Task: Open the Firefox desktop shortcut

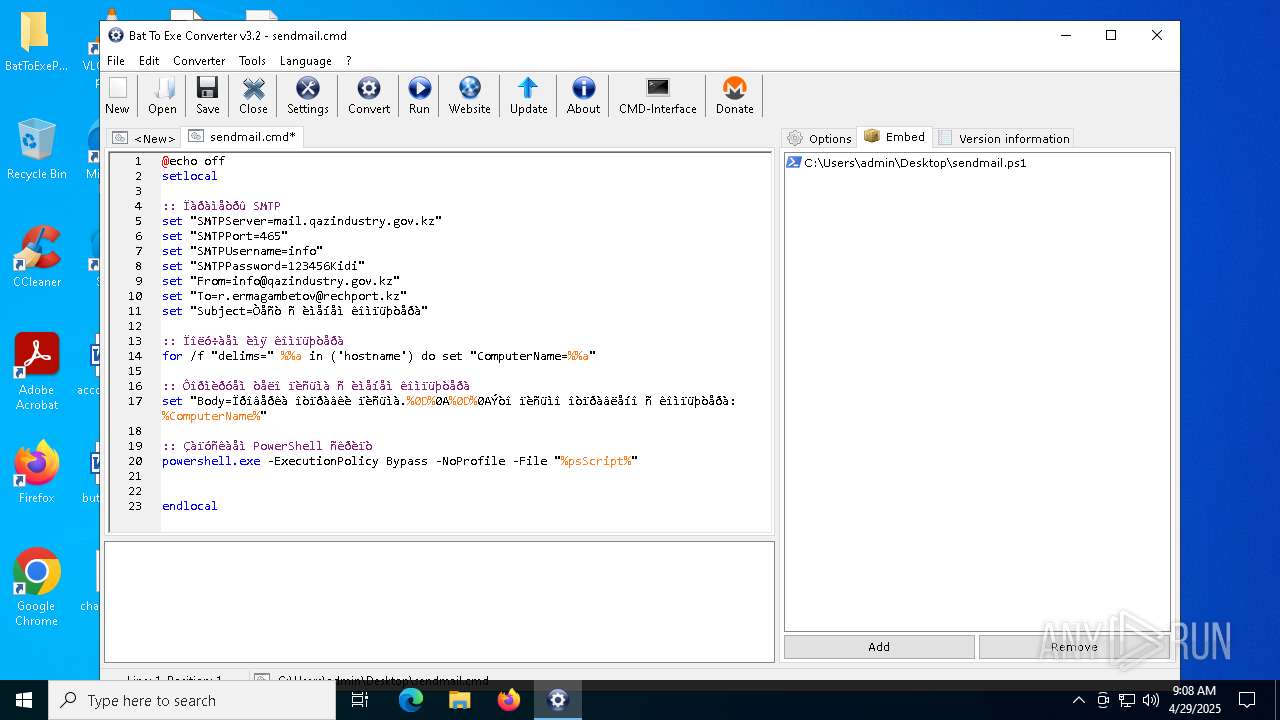Action: pos(36,472)
